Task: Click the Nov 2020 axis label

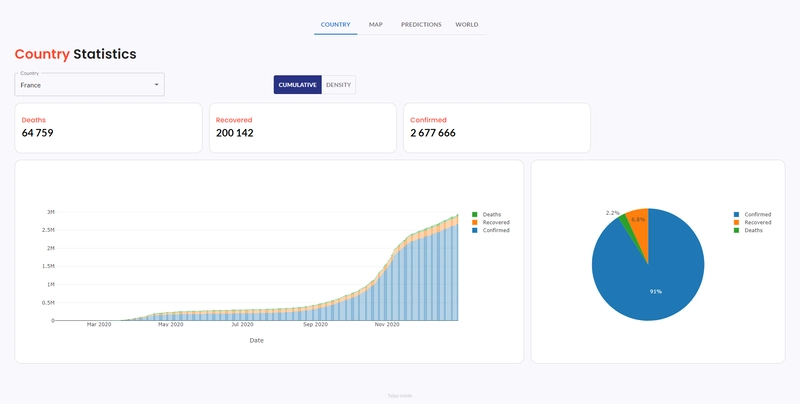Action: click(387, 324)
